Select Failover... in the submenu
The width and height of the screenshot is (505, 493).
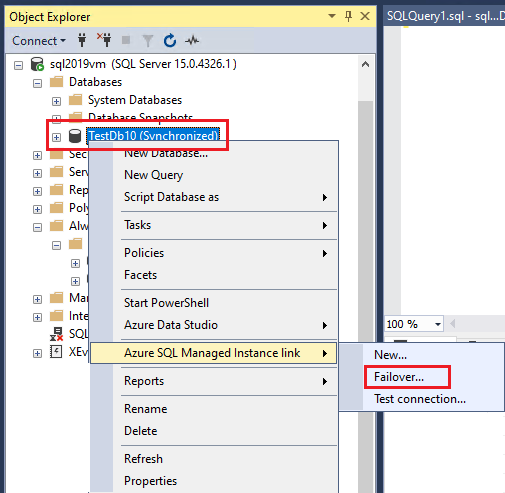pos(422,377)
